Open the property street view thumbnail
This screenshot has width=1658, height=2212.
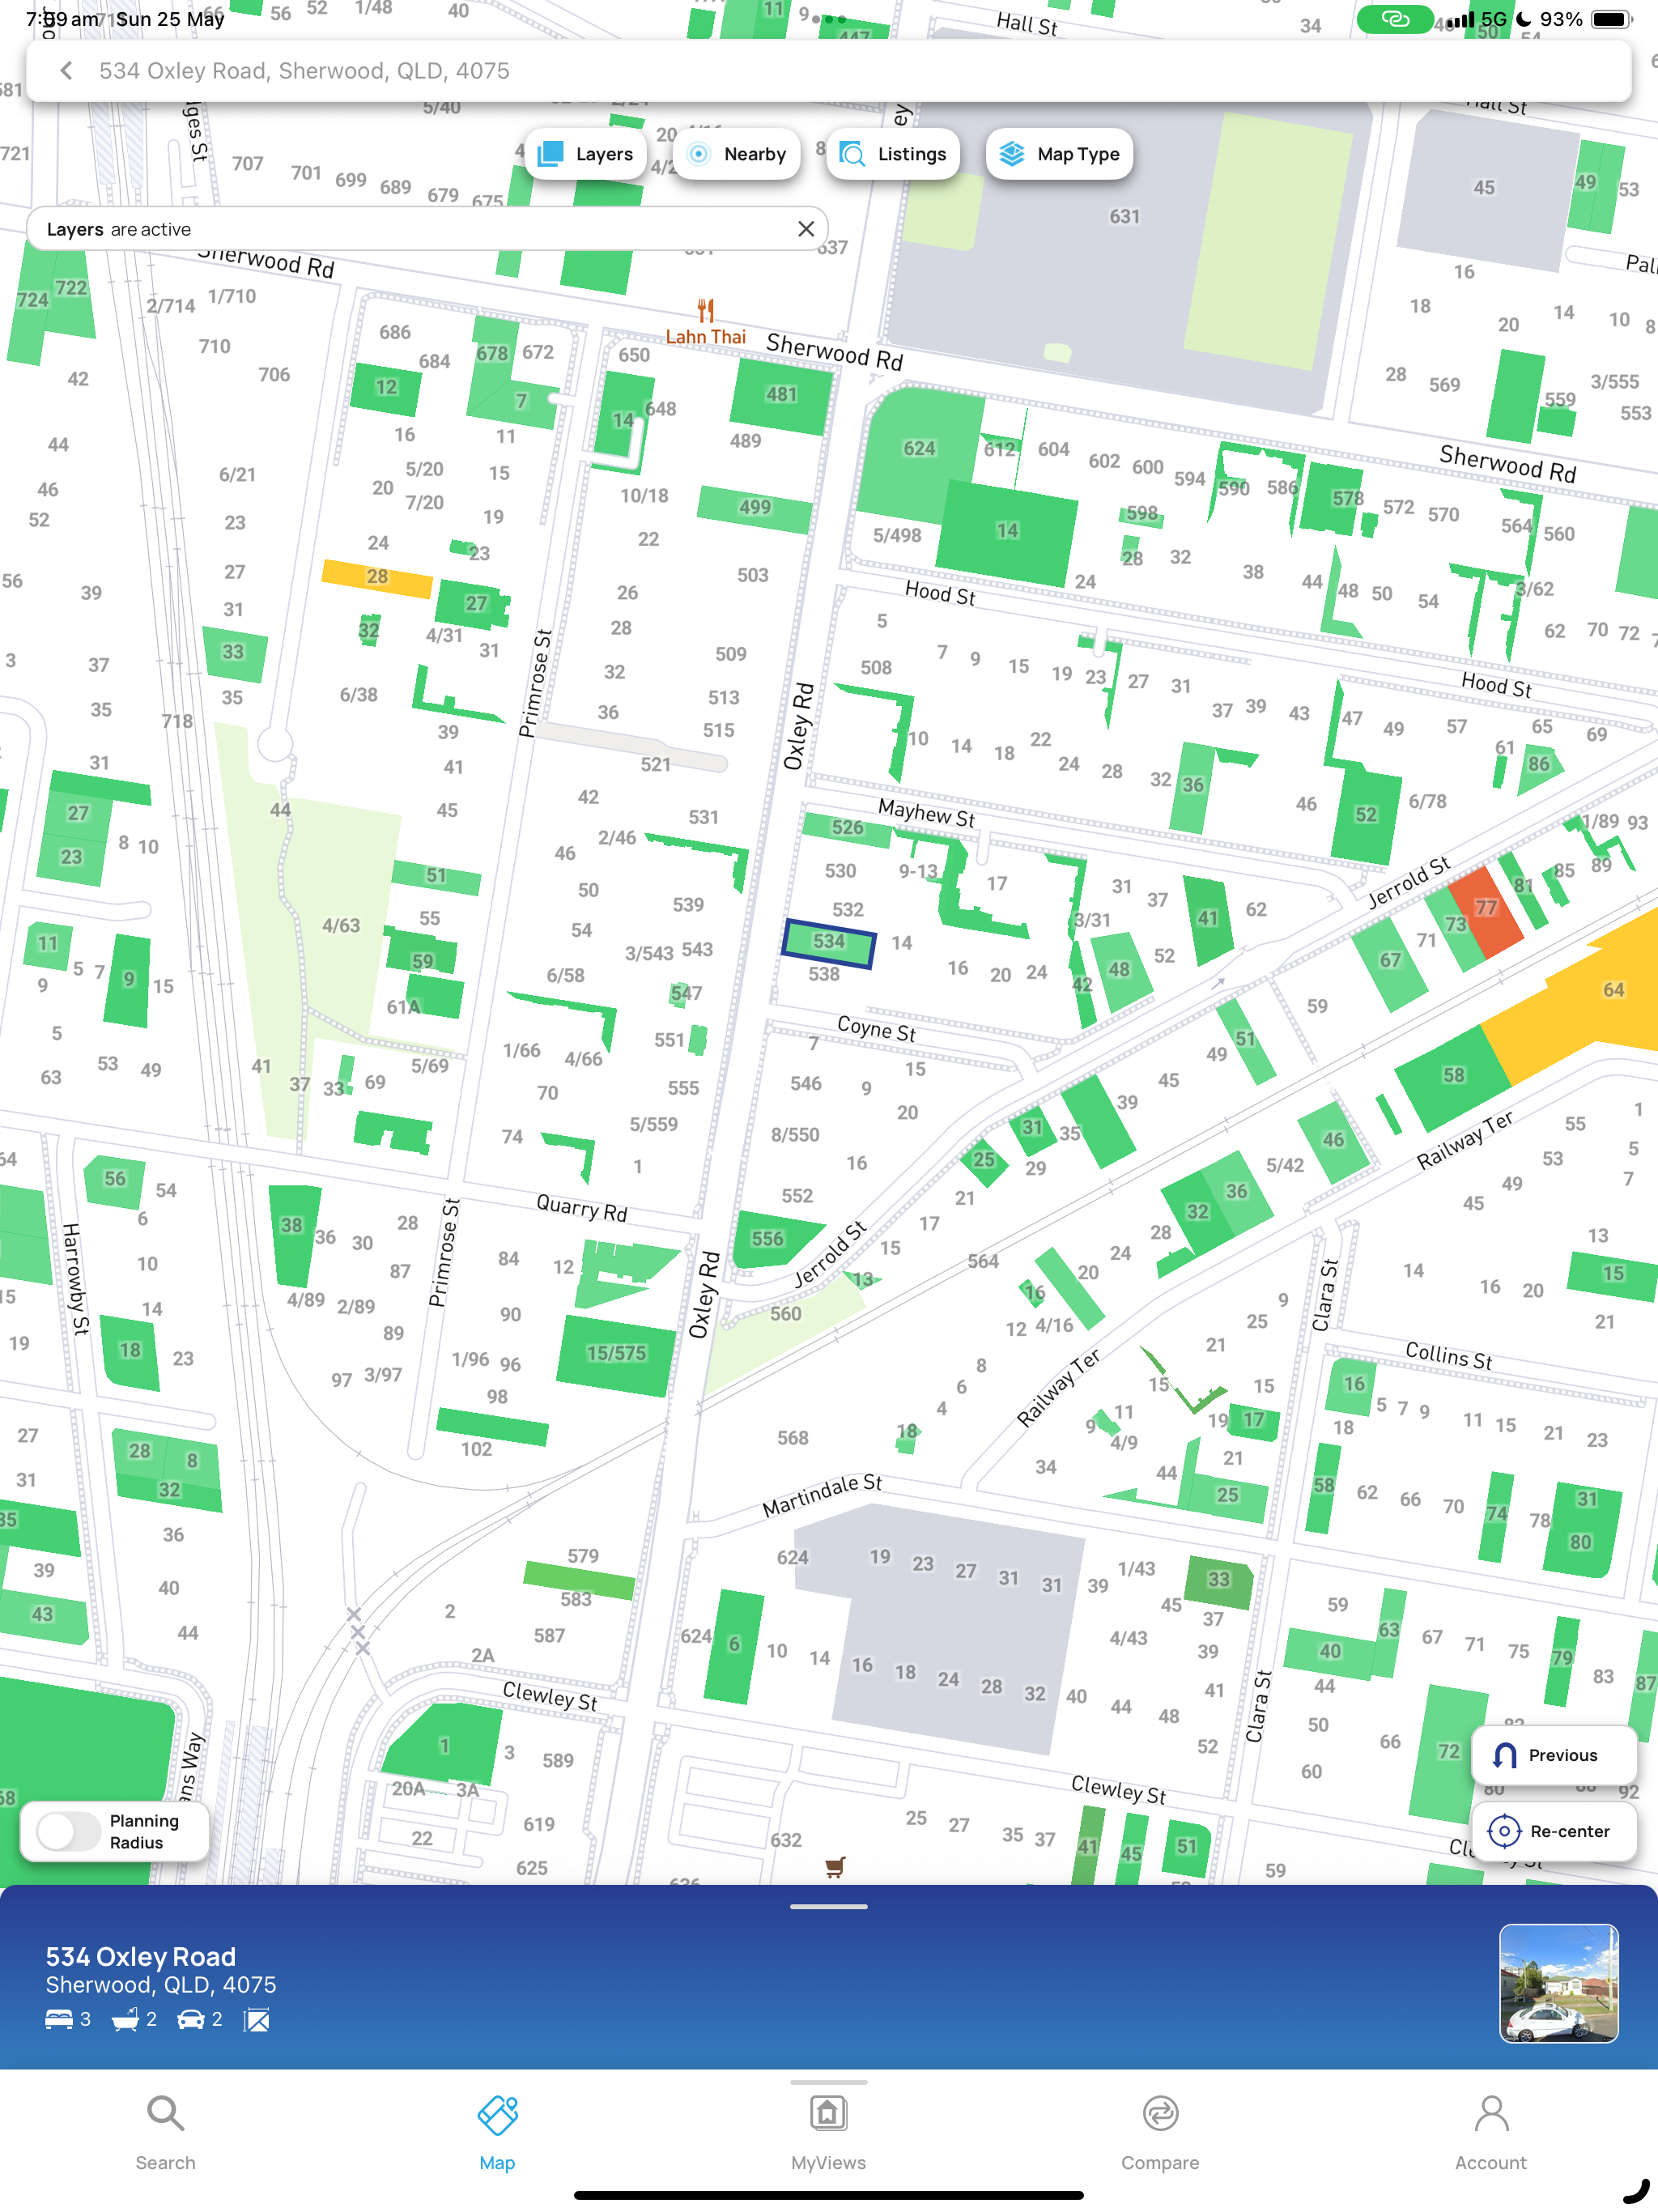(x=1558, y=1982)
